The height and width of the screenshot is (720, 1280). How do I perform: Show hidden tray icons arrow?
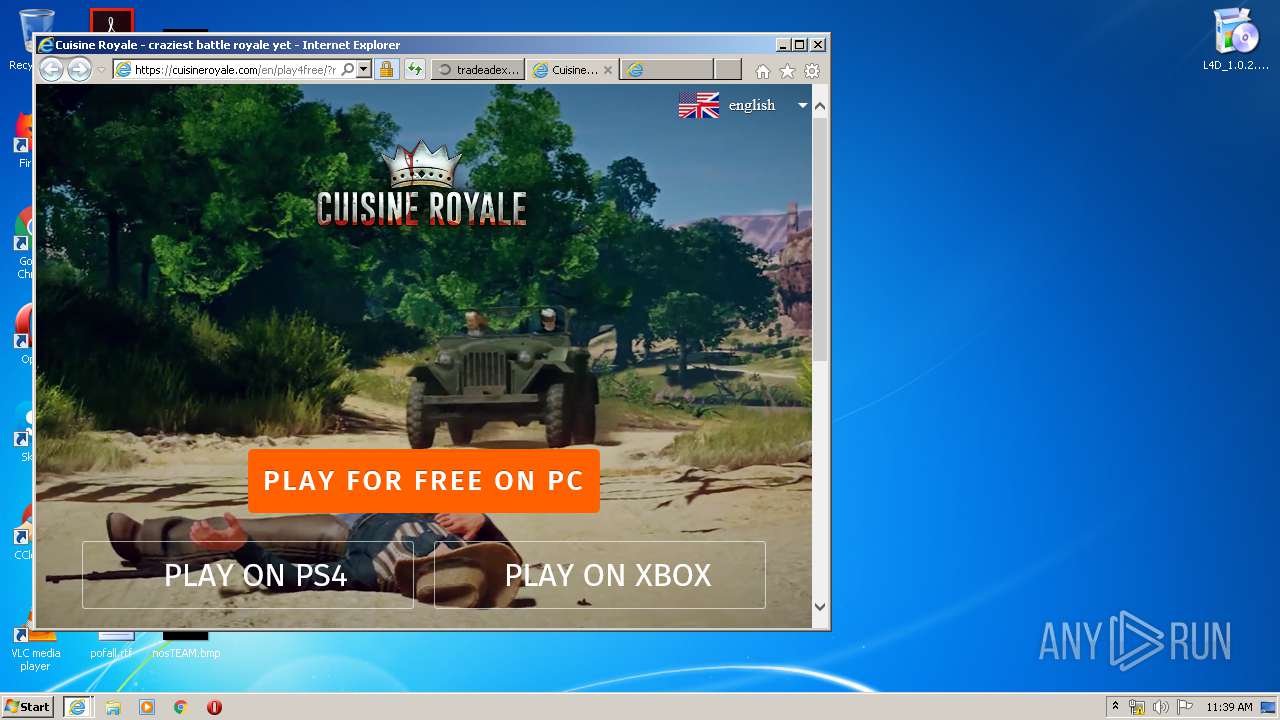[1116, 707]
